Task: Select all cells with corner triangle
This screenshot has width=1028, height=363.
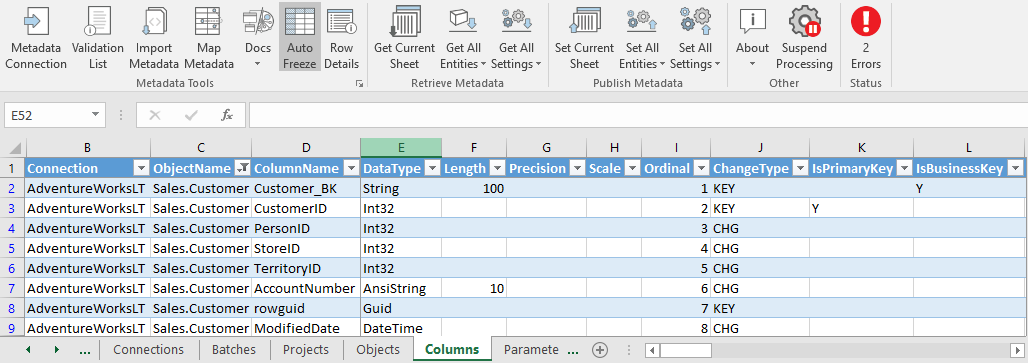Action: pos(15,148)
